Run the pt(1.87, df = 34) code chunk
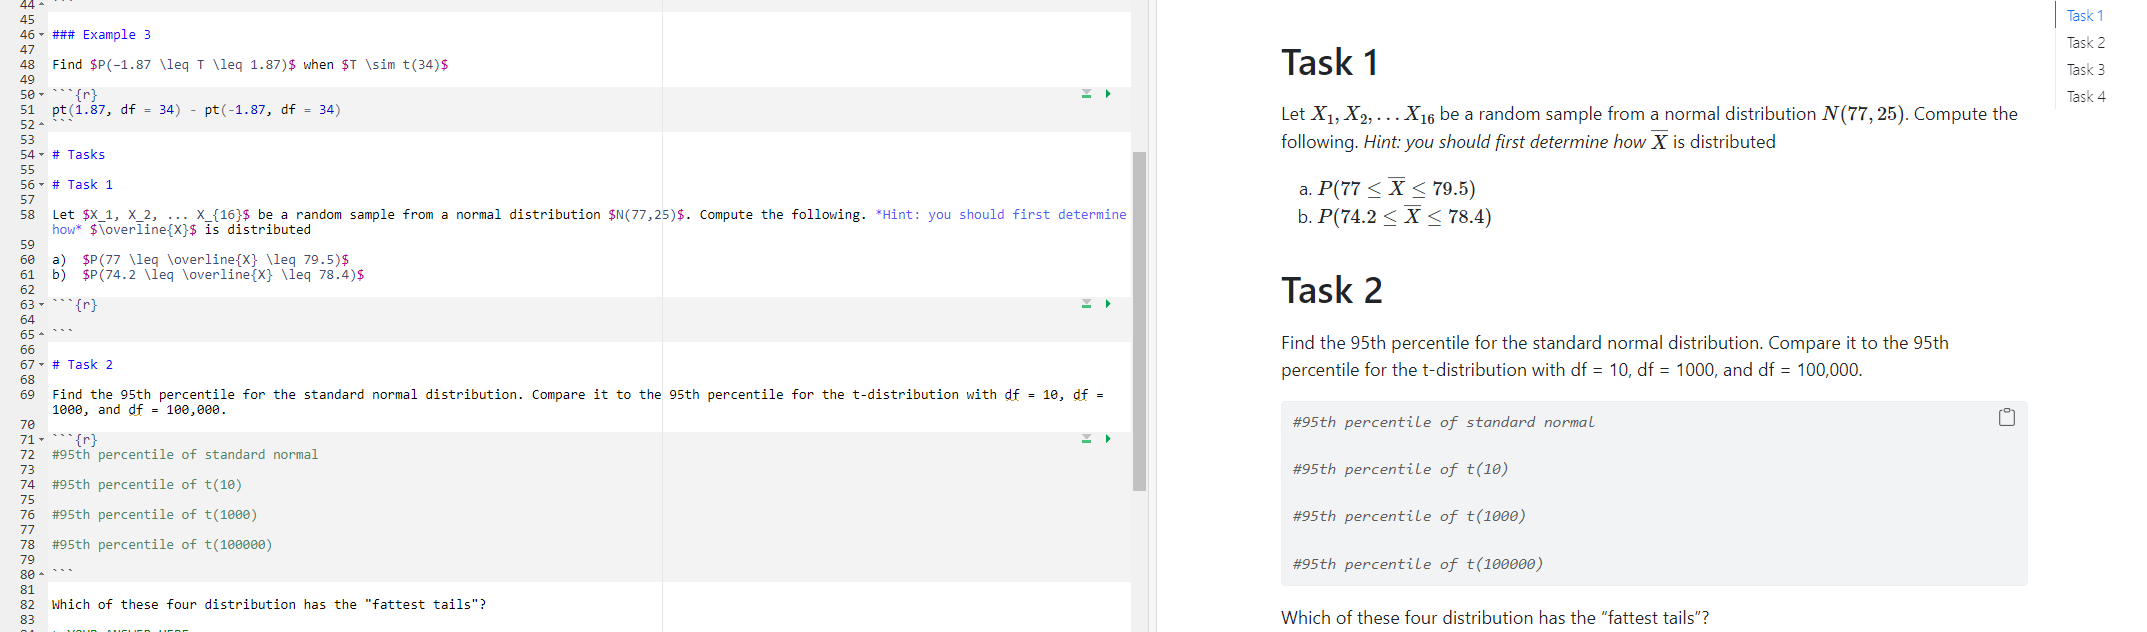 1108,94
